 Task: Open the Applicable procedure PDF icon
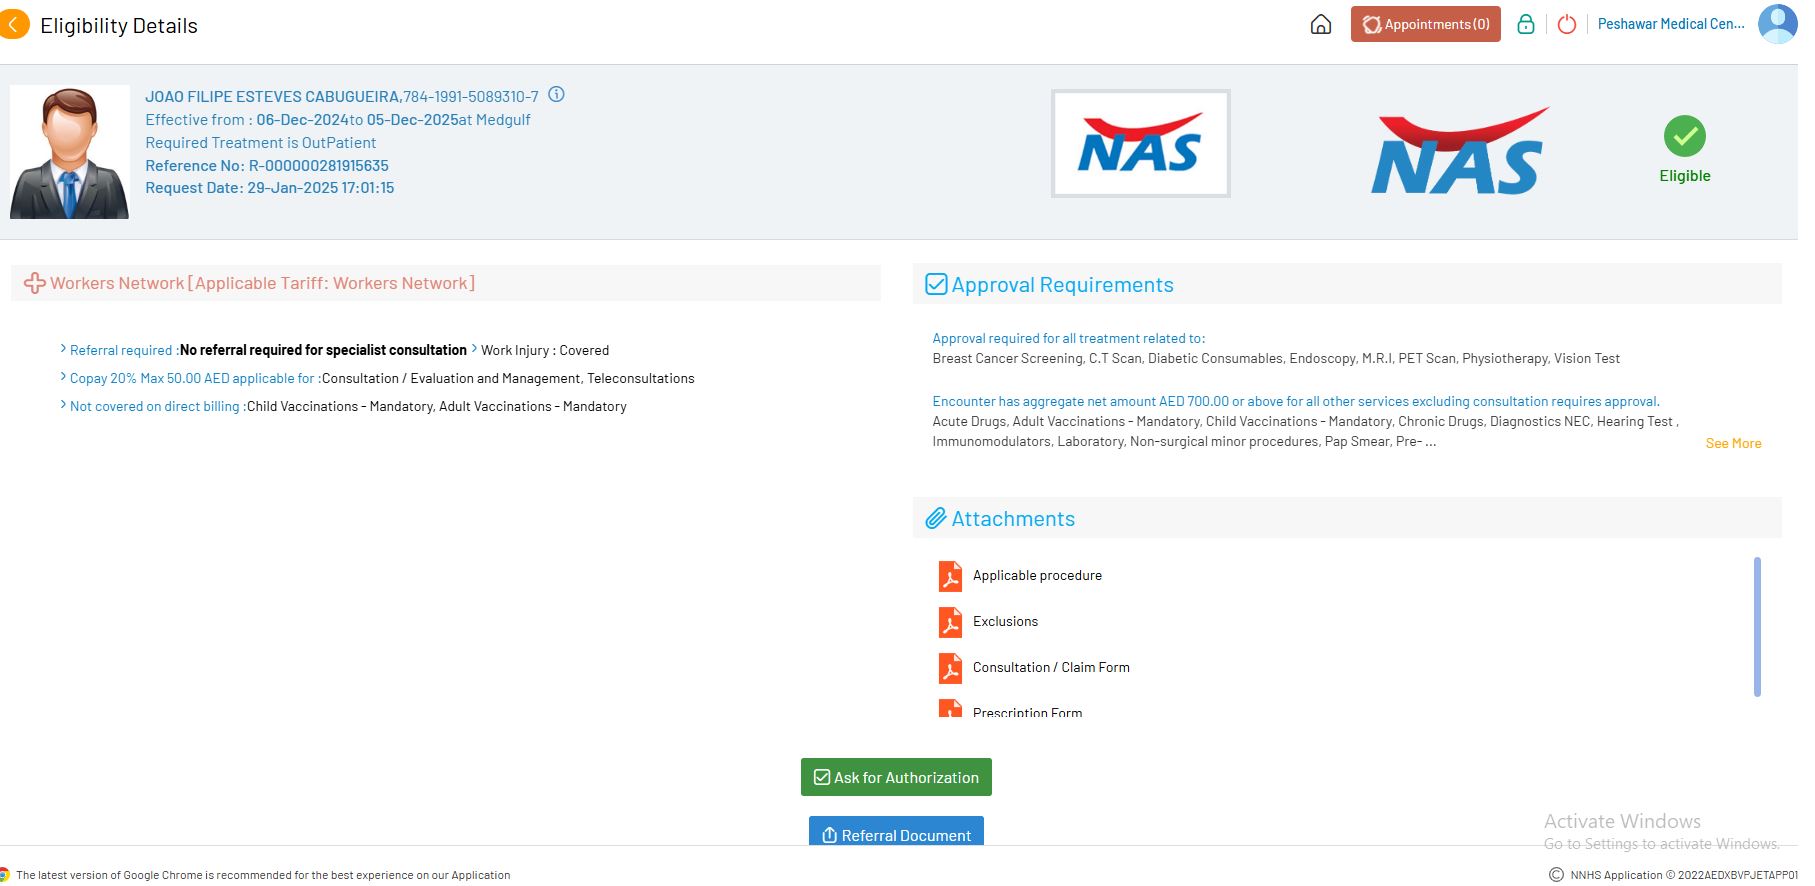pos(950,576)
